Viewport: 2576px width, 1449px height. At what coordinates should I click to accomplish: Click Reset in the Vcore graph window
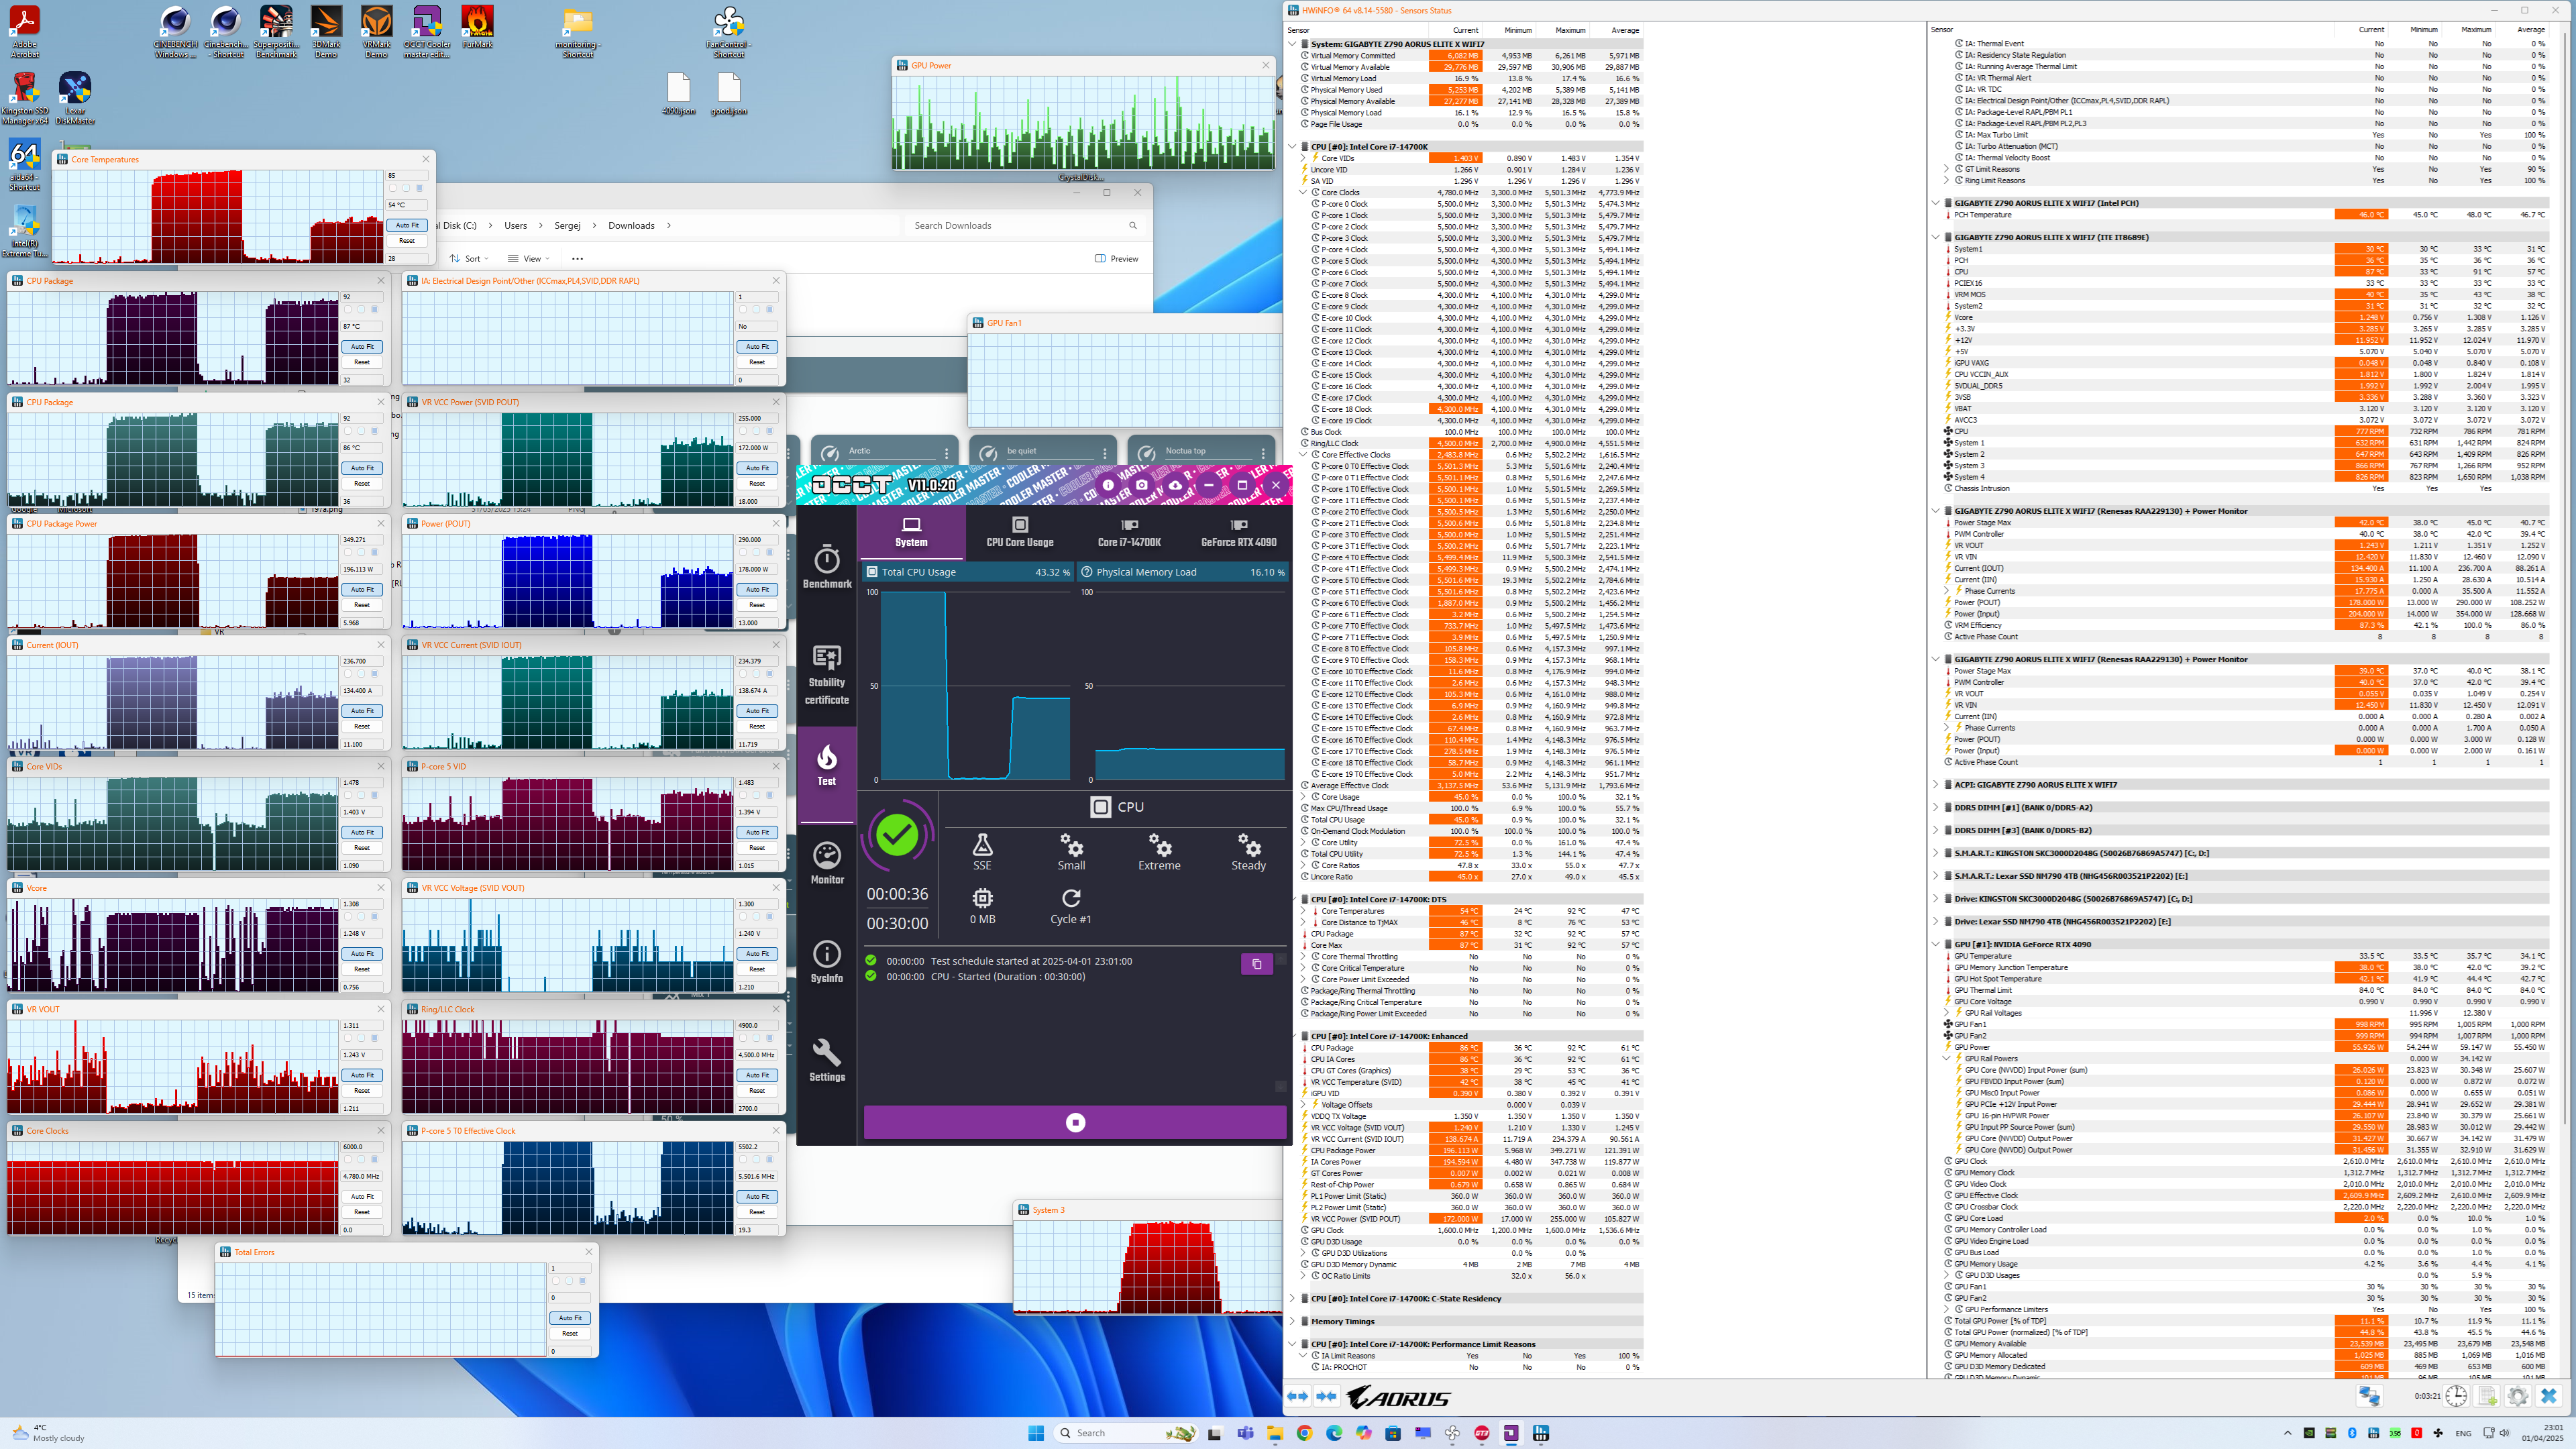click(x=362, y=969)
